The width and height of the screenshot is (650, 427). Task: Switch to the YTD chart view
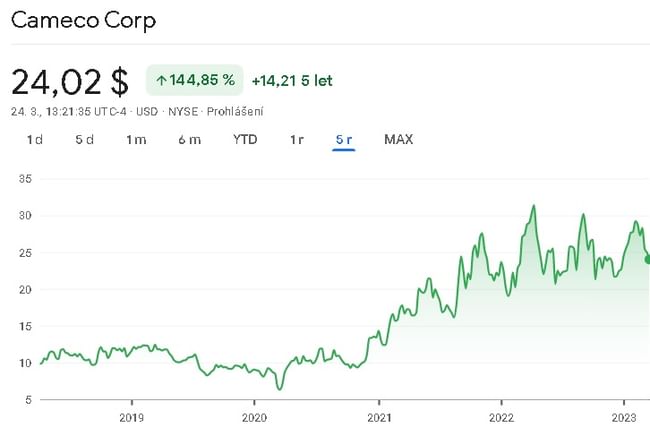coord(245,139)
